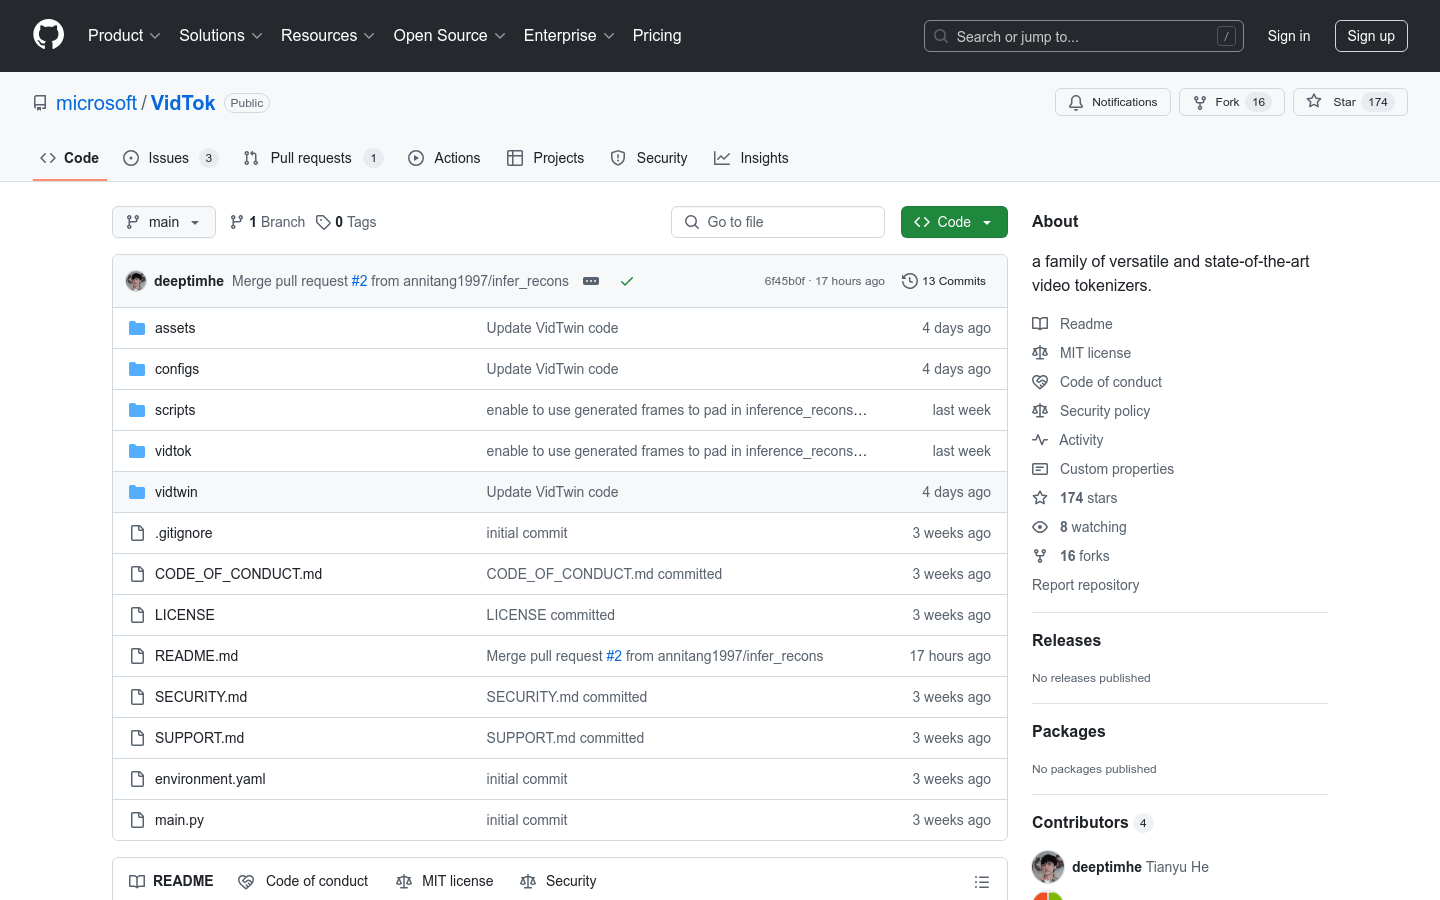Click the scale icon beside MIT license in About

1040,353
